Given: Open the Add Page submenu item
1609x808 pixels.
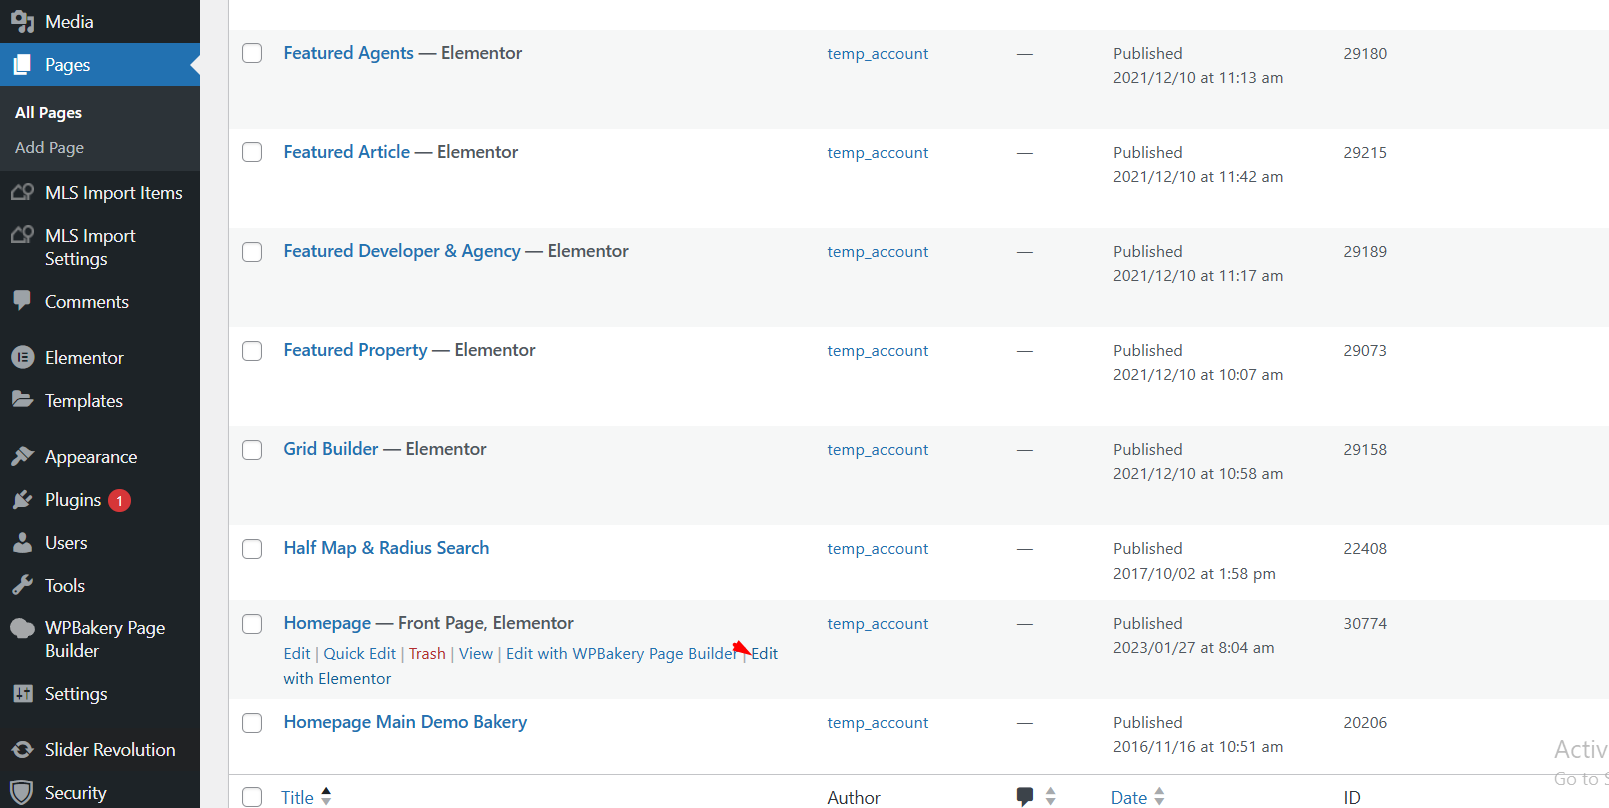Looking at the screenshot, I should [x=49, y=147].
